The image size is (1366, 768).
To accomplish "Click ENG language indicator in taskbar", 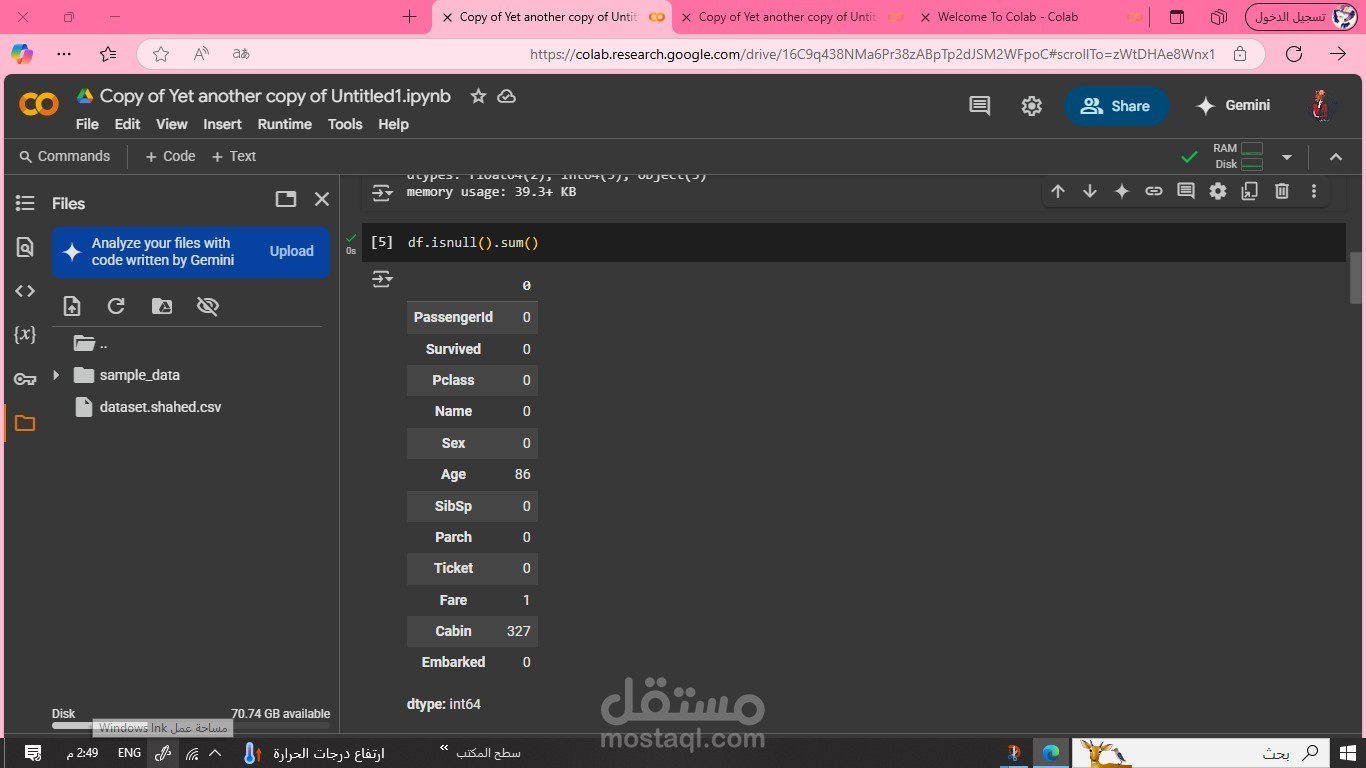I will tap(129, 752).
